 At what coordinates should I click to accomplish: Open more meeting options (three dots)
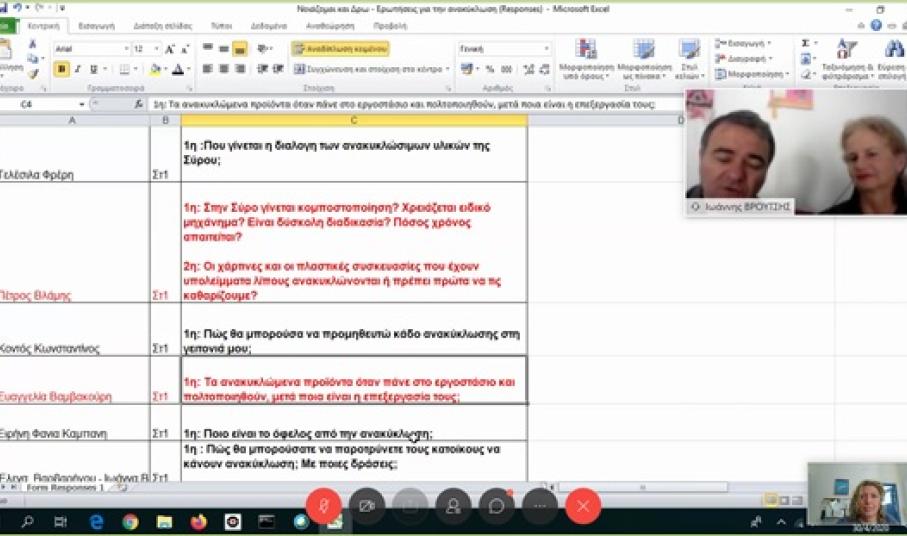tap(540, 506)
